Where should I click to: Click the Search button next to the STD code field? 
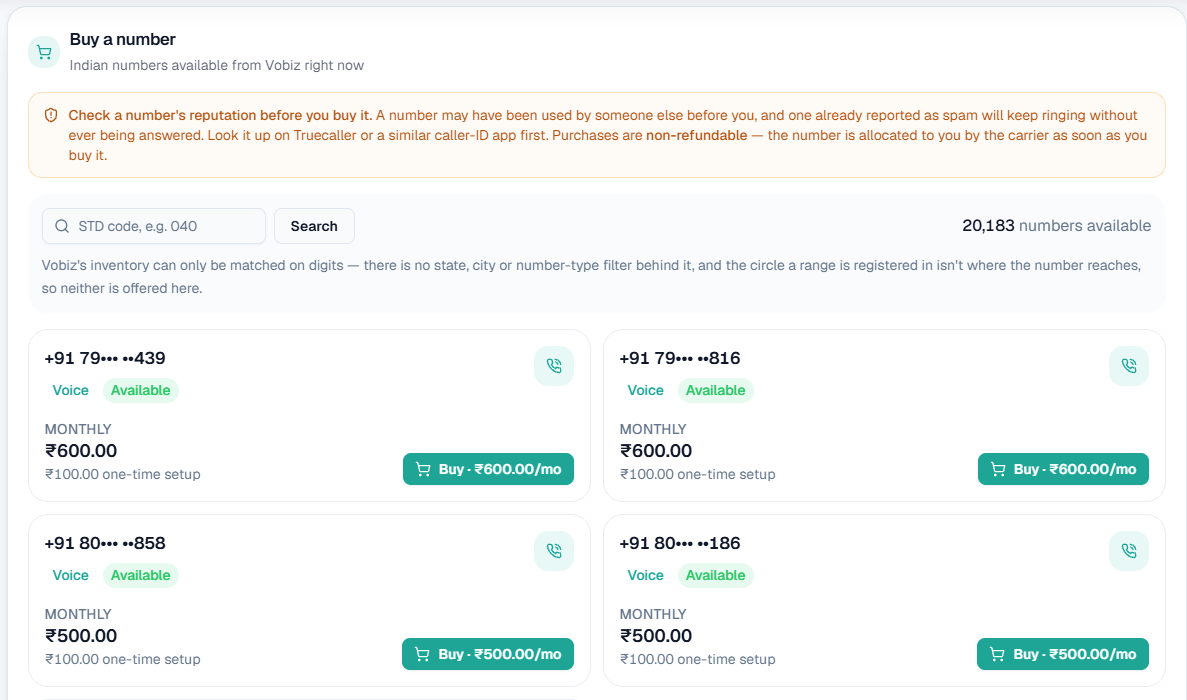pos(314,226)
